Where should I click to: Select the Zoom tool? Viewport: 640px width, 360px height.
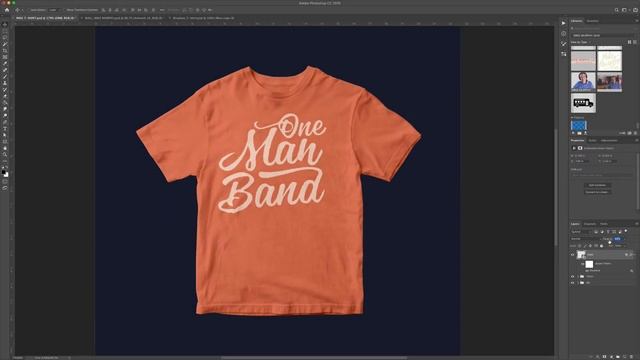tap(5, 155)
